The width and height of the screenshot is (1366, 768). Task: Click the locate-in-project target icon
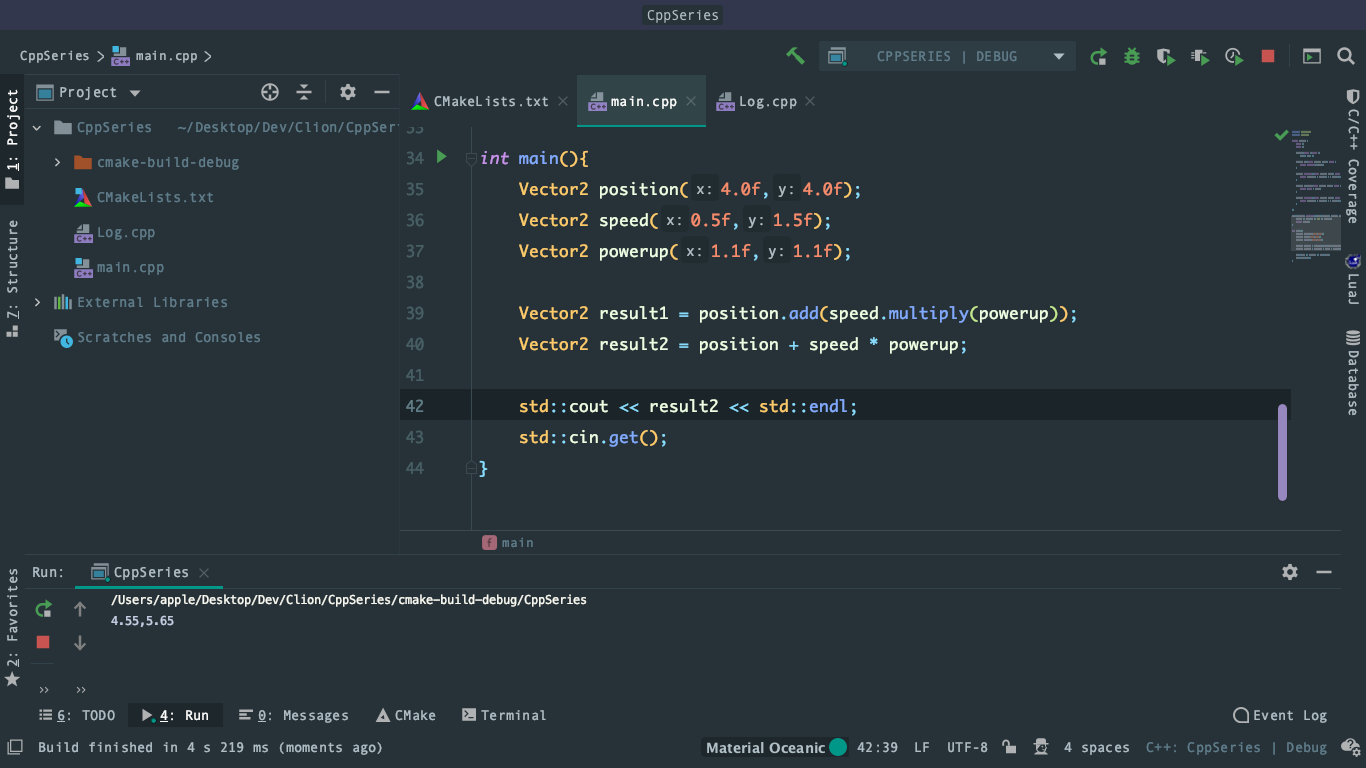270,92
